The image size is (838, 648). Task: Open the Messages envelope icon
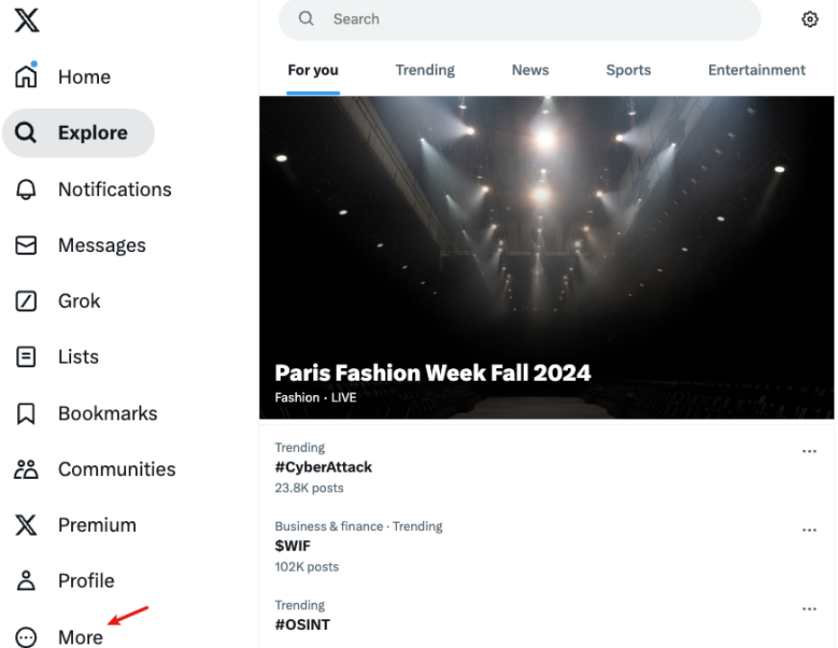click(x=27, y=245)
